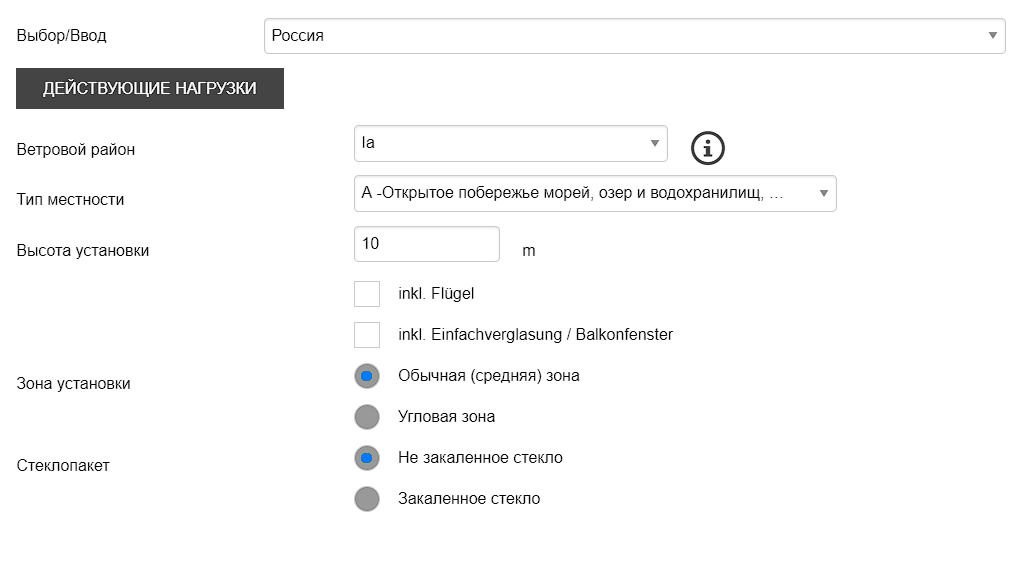Enable the inkl. Flügel checkbox

tap(367, 294)
